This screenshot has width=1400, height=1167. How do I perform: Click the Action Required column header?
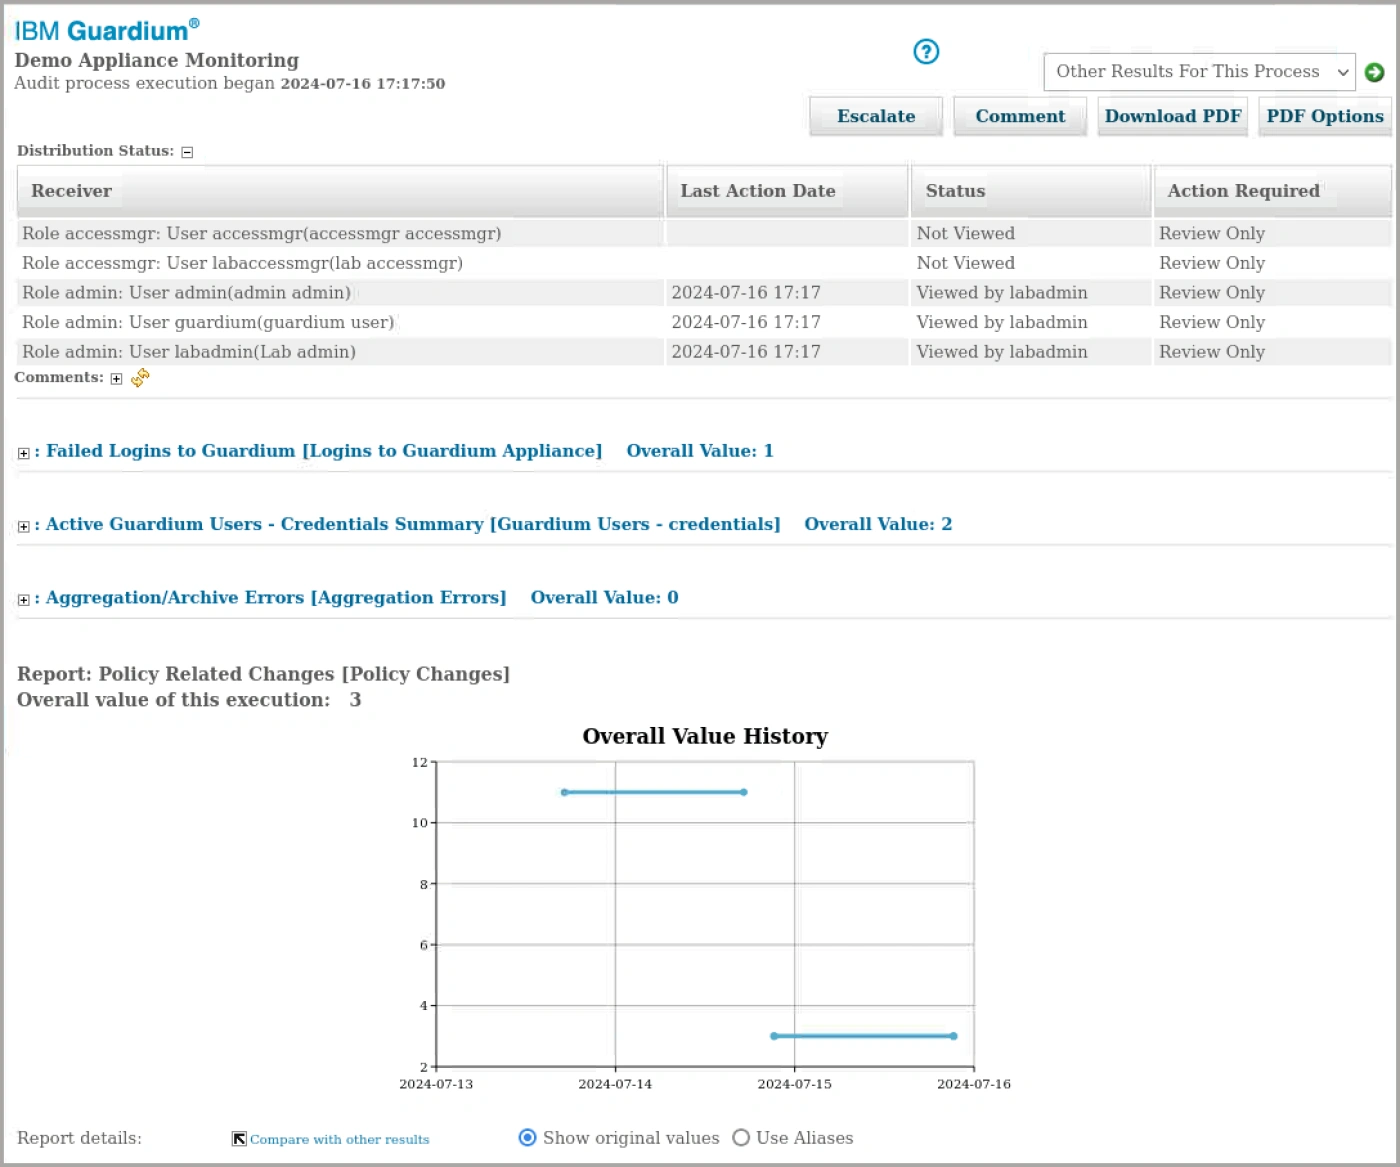[x=1273, y=191]
